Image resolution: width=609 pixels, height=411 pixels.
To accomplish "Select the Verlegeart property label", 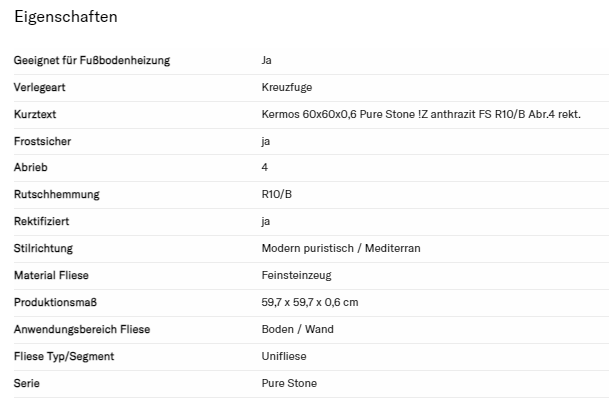I will coord(40,88).
